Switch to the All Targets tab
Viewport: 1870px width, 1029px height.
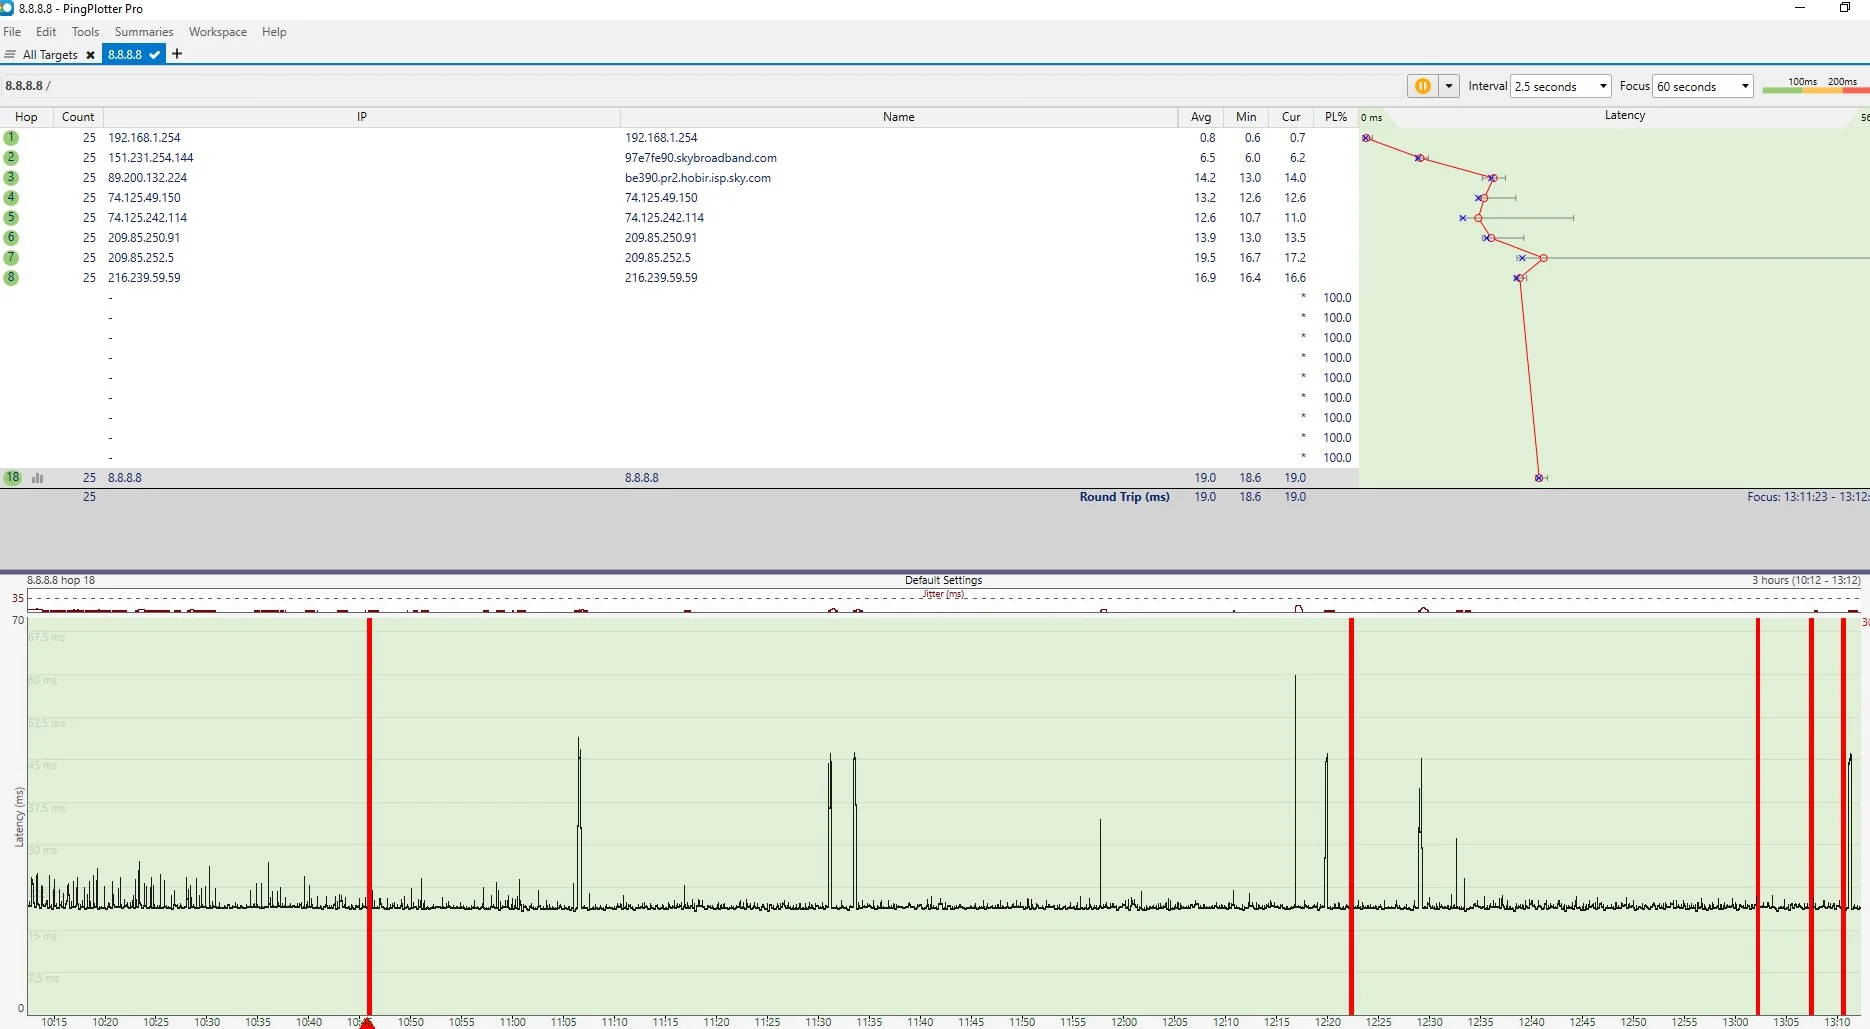point(50,55)
